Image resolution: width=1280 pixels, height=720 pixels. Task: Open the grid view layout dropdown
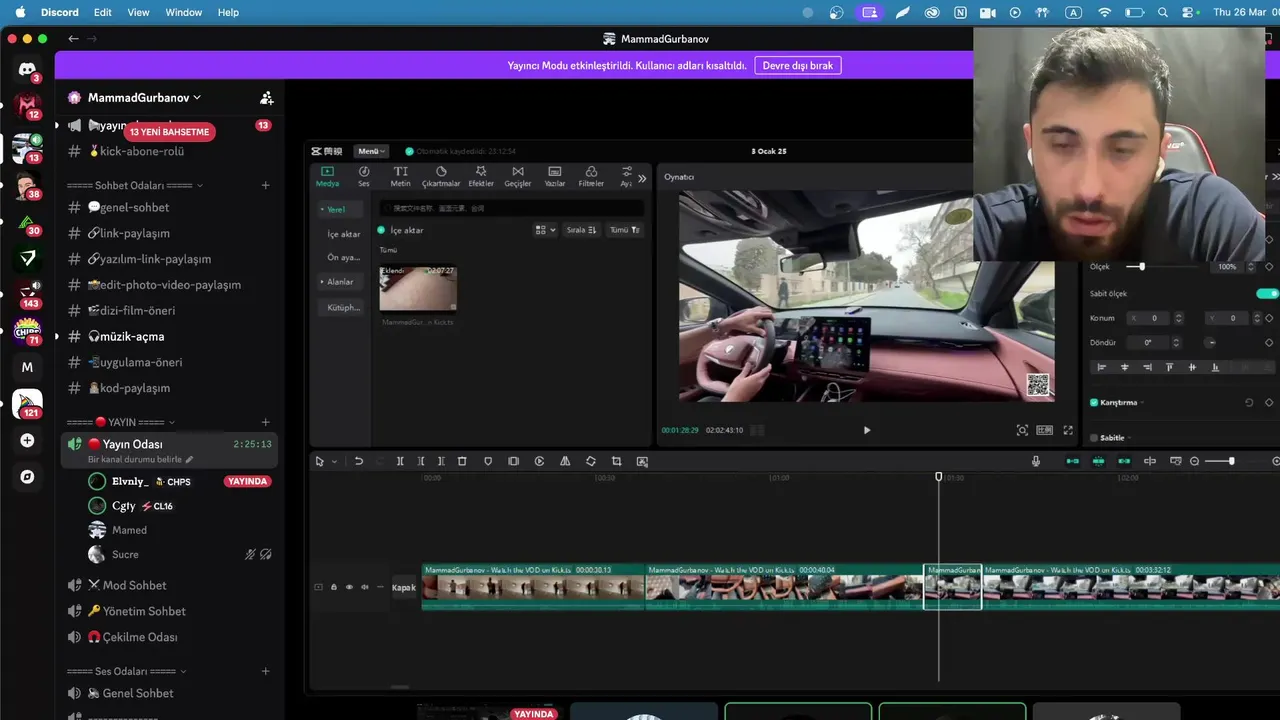tap(545, 230)
